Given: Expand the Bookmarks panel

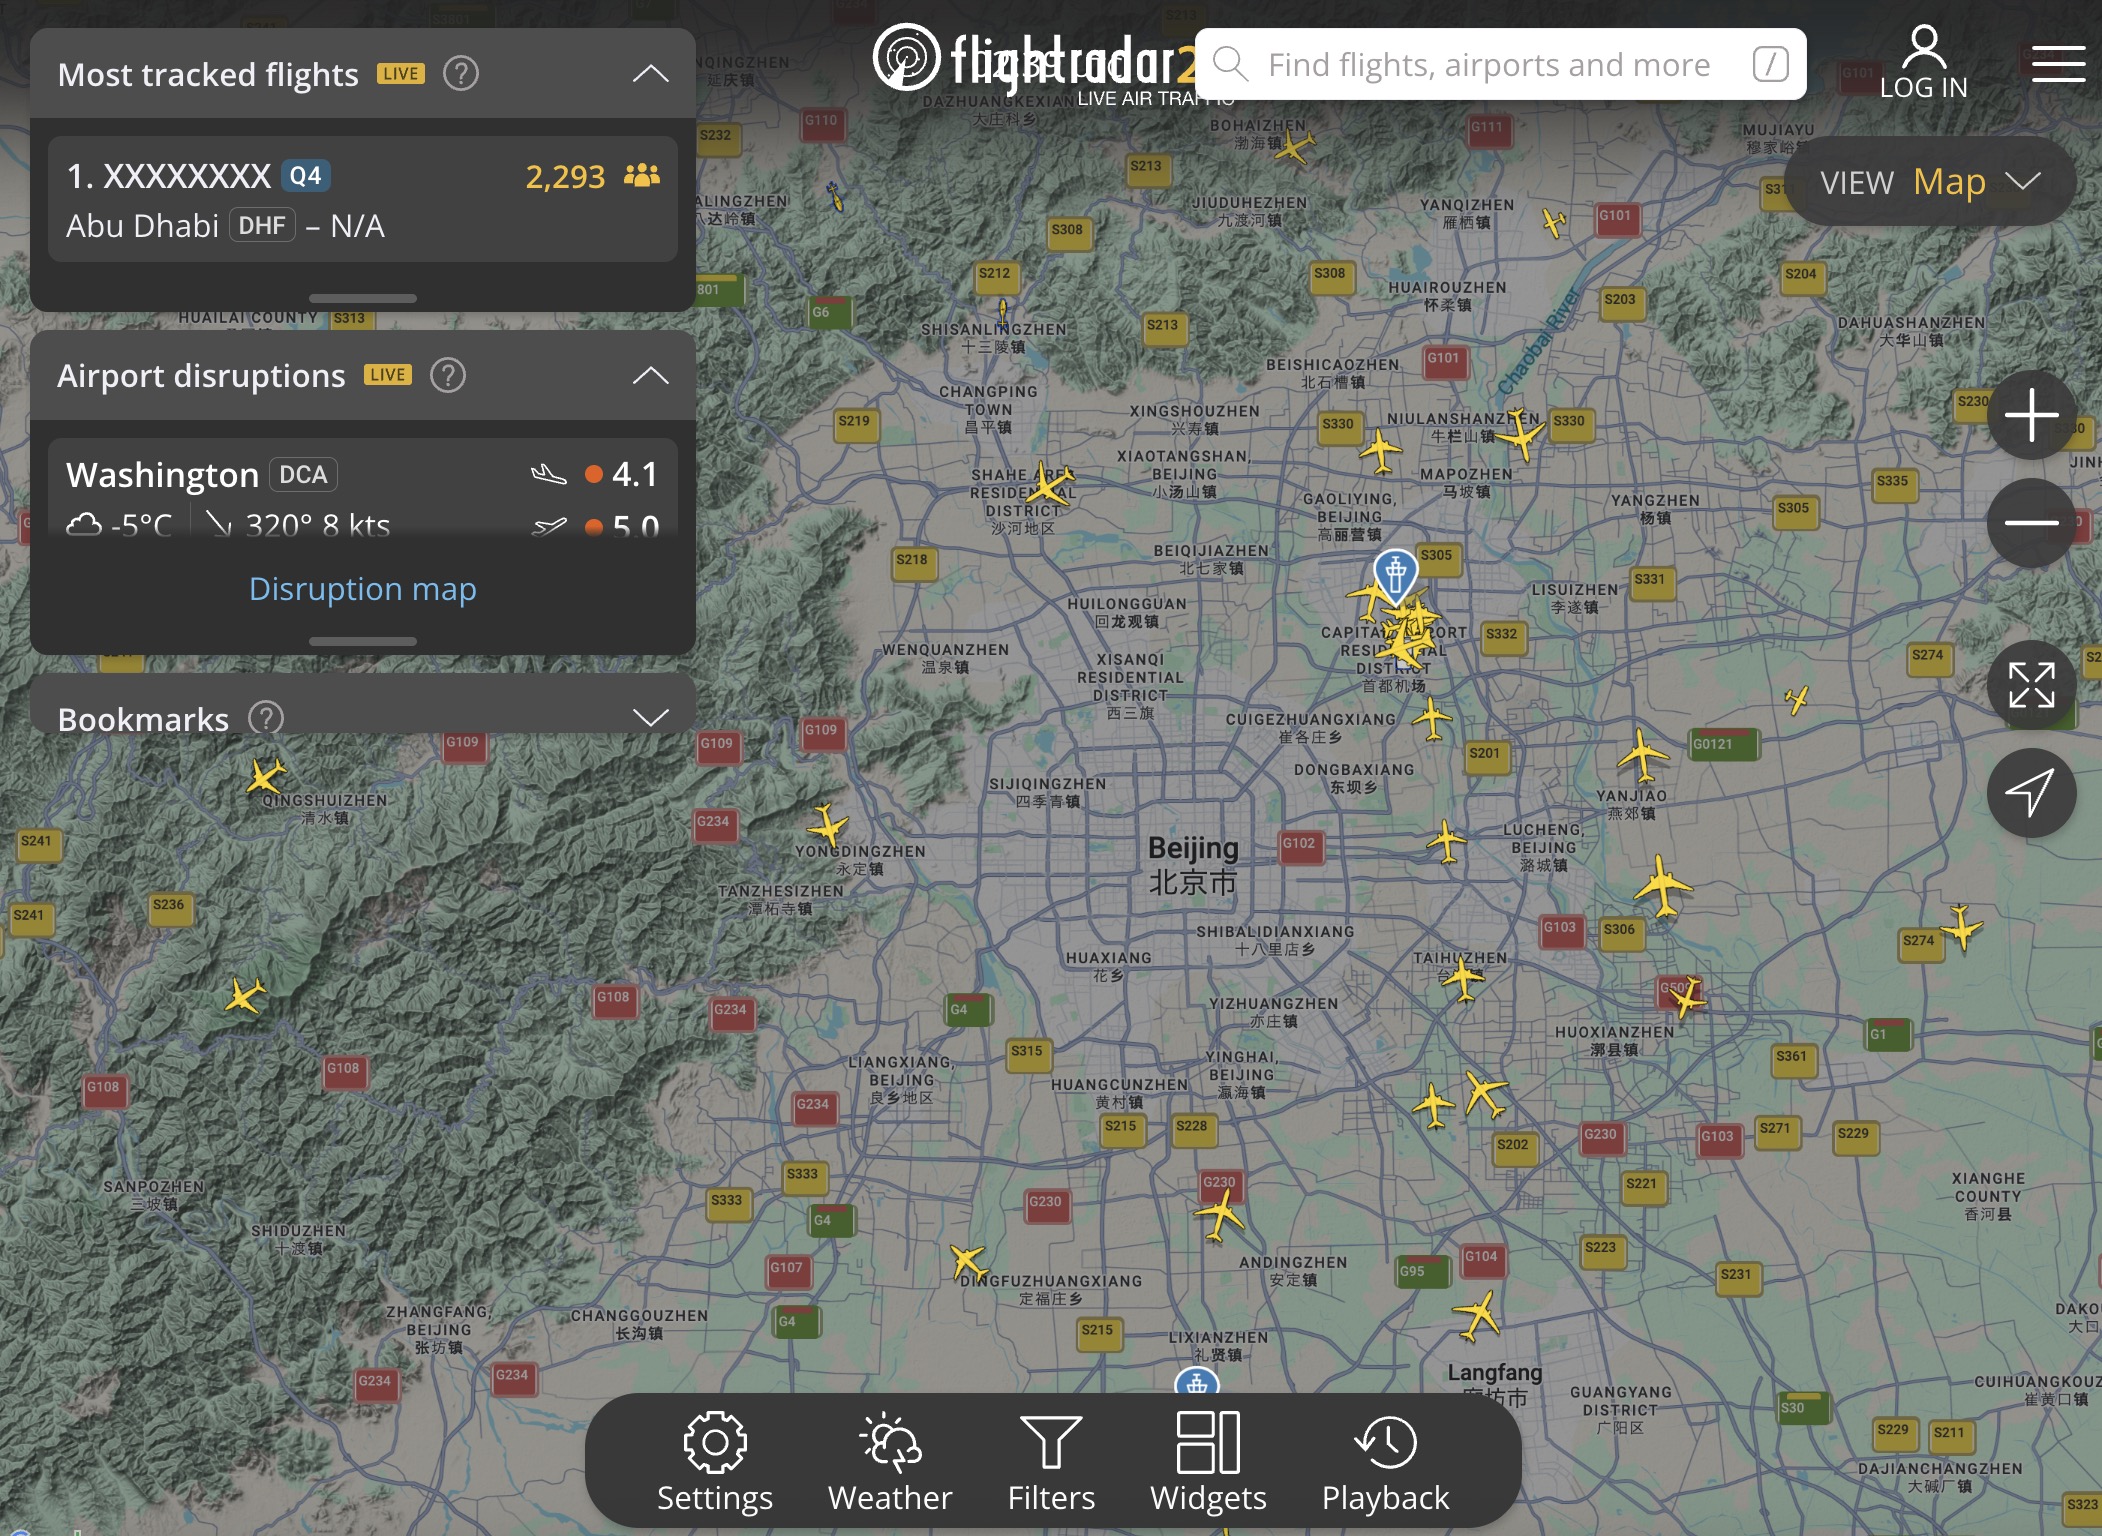Looking at the screenshot, I should 650,717.
